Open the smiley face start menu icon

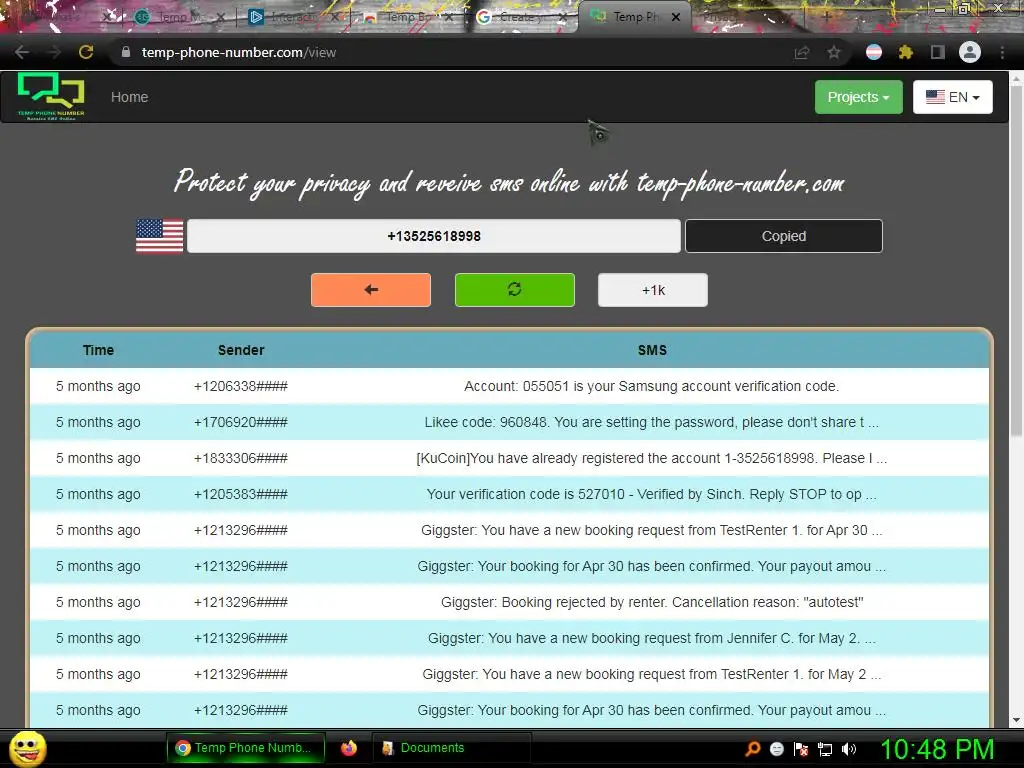pyautogui.click(x=27, y=748)
